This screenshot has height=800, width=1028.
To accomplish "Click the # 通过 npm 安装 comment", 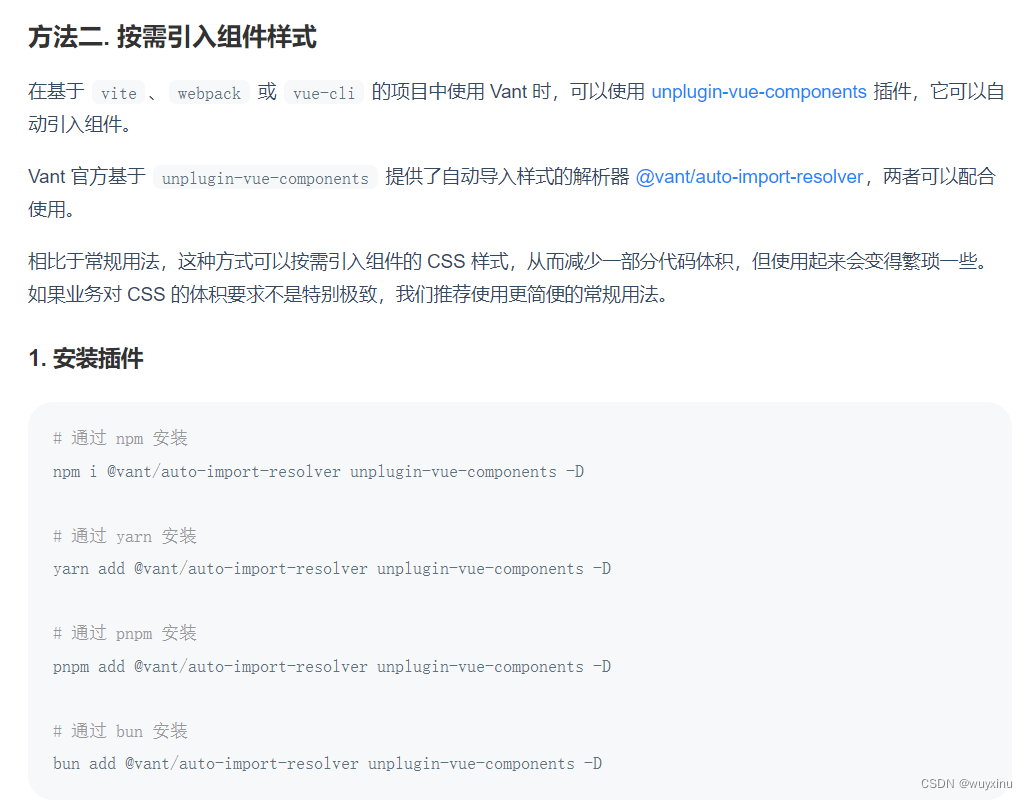I will point(121,438).
